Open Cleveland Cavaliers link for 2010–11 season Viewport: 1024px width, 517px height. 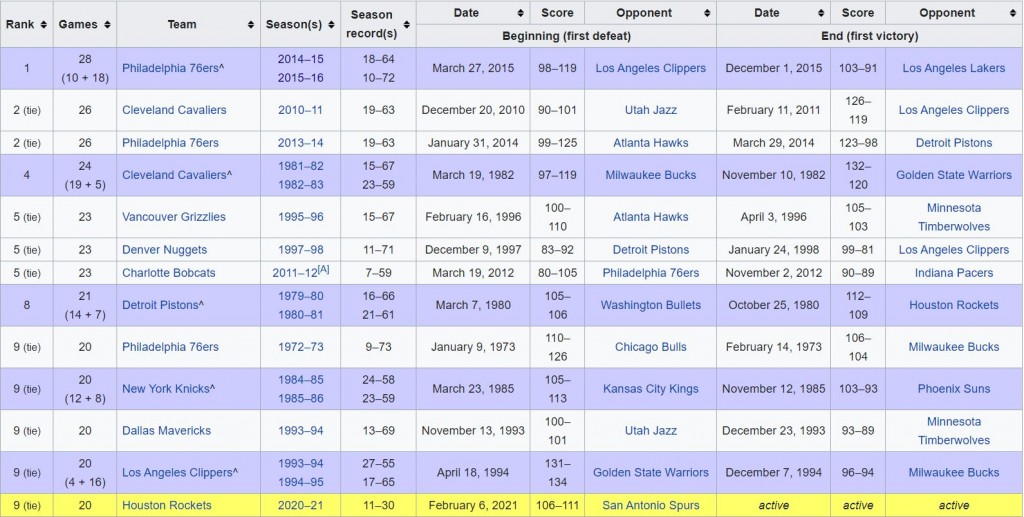click(x=174, y=110)
